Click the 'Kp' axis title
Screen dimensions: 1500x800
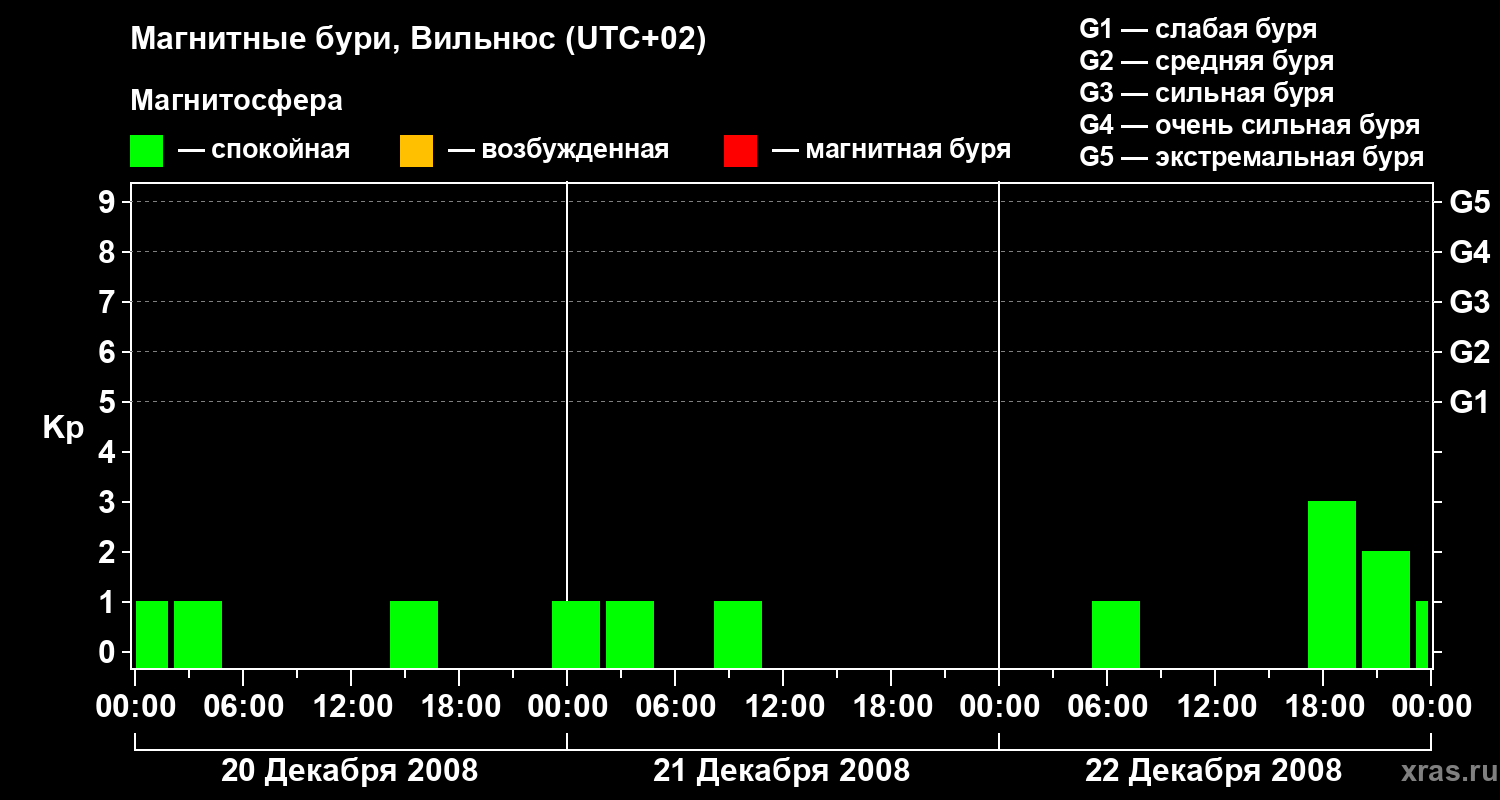click(63, 428)
